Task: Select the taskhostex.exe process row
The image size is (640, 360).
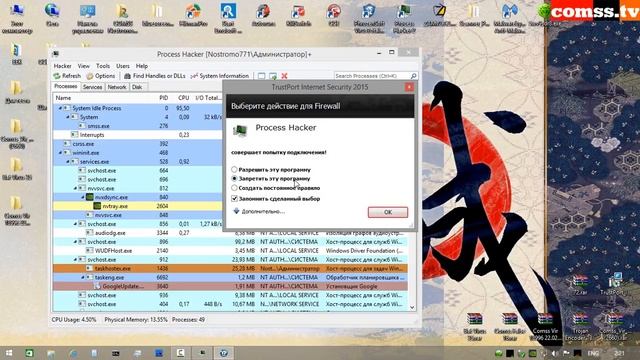Action: click(x=230, y=268)
